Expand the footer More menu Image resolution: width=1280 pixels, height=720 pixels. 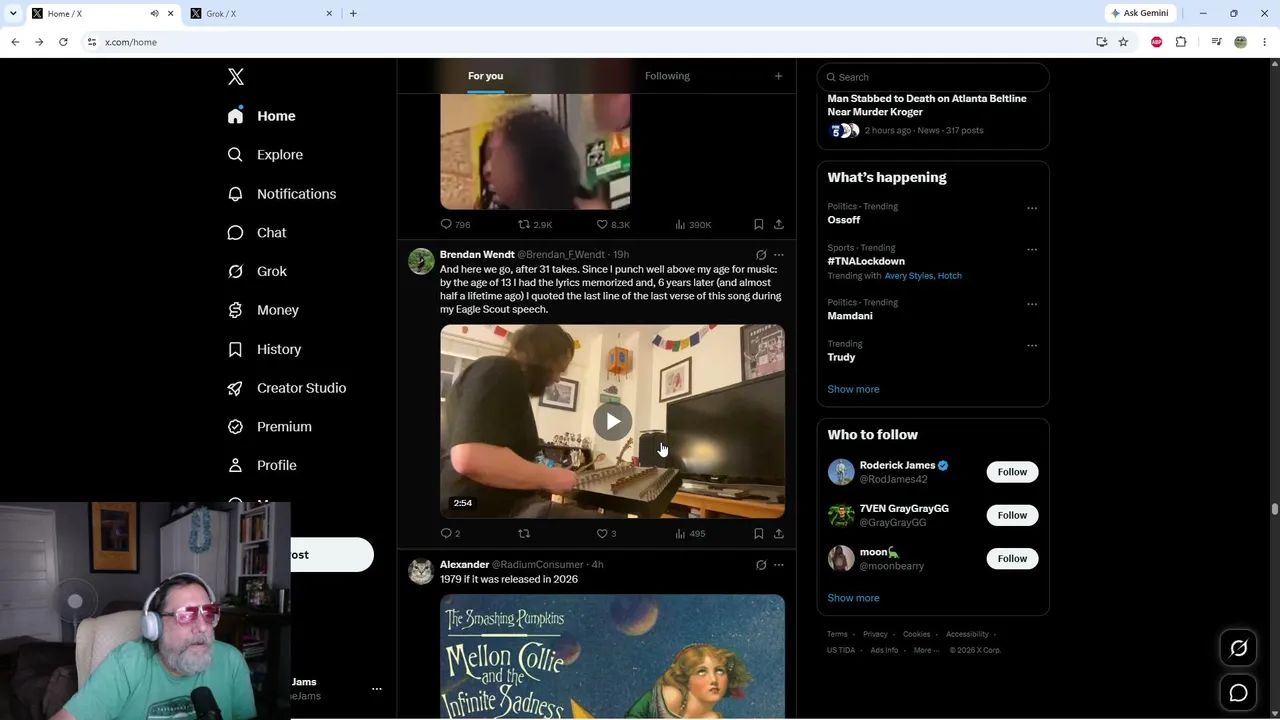point(926,650)
